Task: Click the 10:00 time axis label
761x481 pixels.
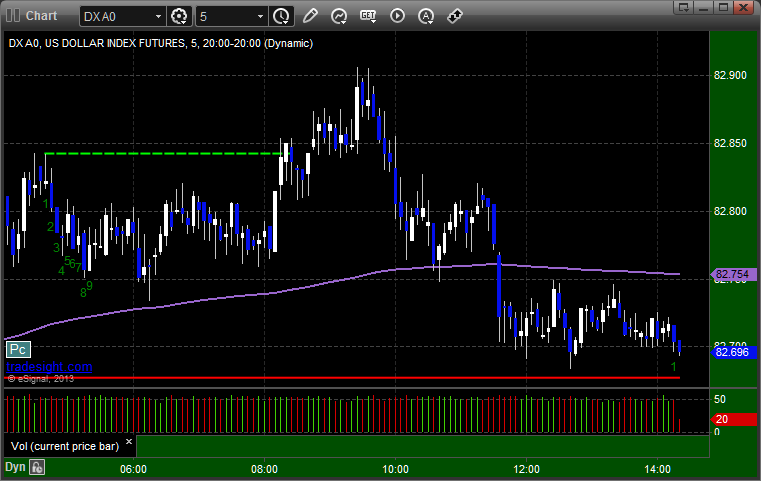Action: click(x=395, y=469)
